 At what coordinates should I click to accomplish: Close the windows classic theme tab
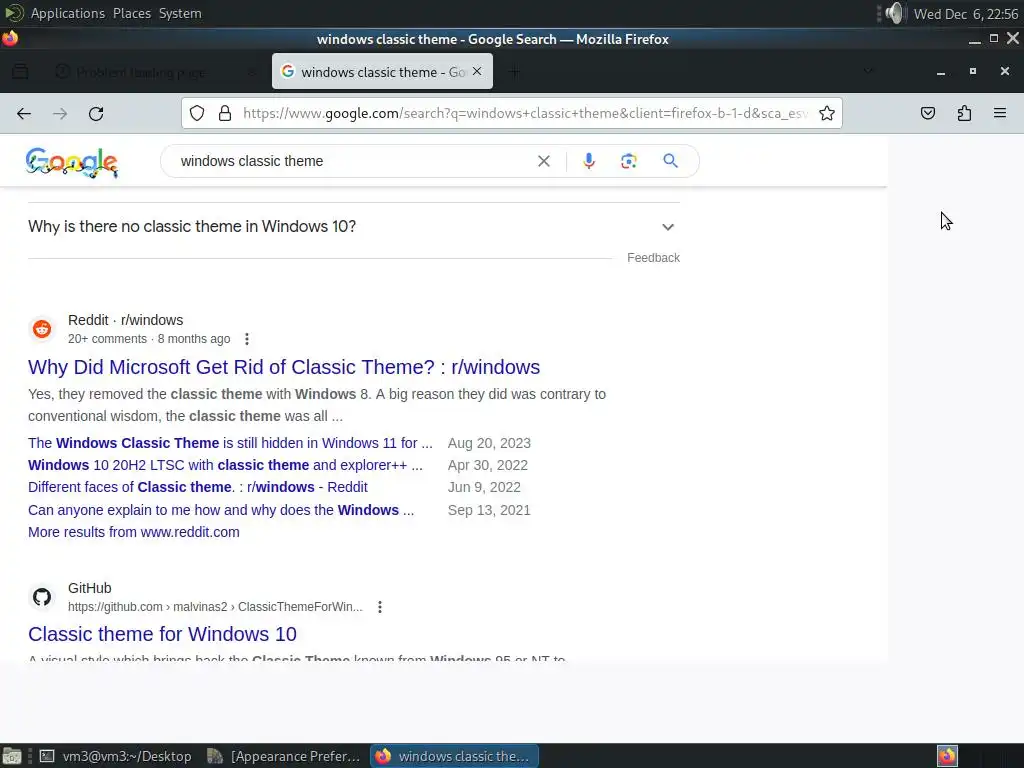tap(477, 72)
